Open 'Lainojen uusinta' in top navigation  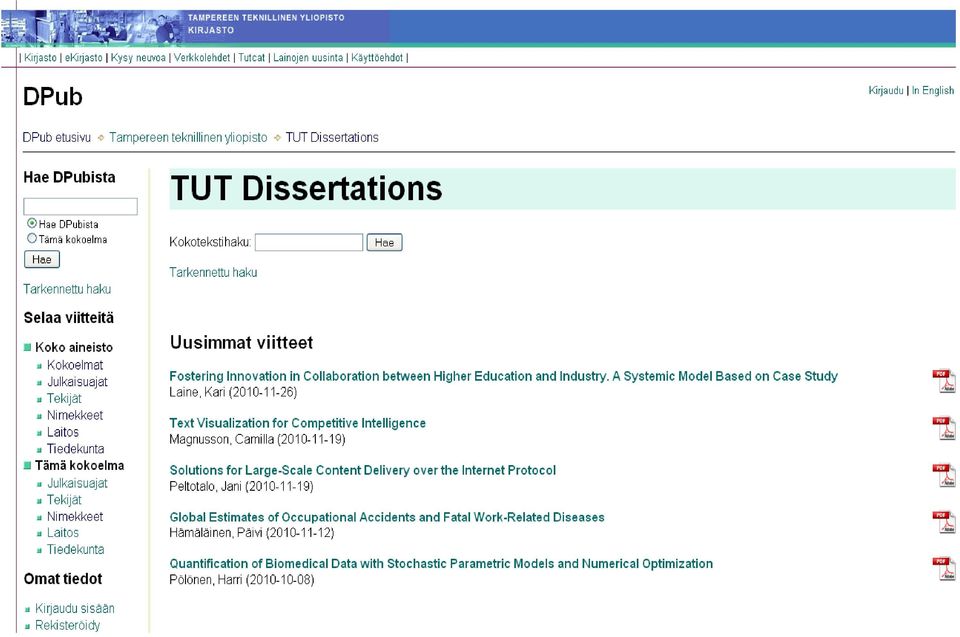[308, 58]
